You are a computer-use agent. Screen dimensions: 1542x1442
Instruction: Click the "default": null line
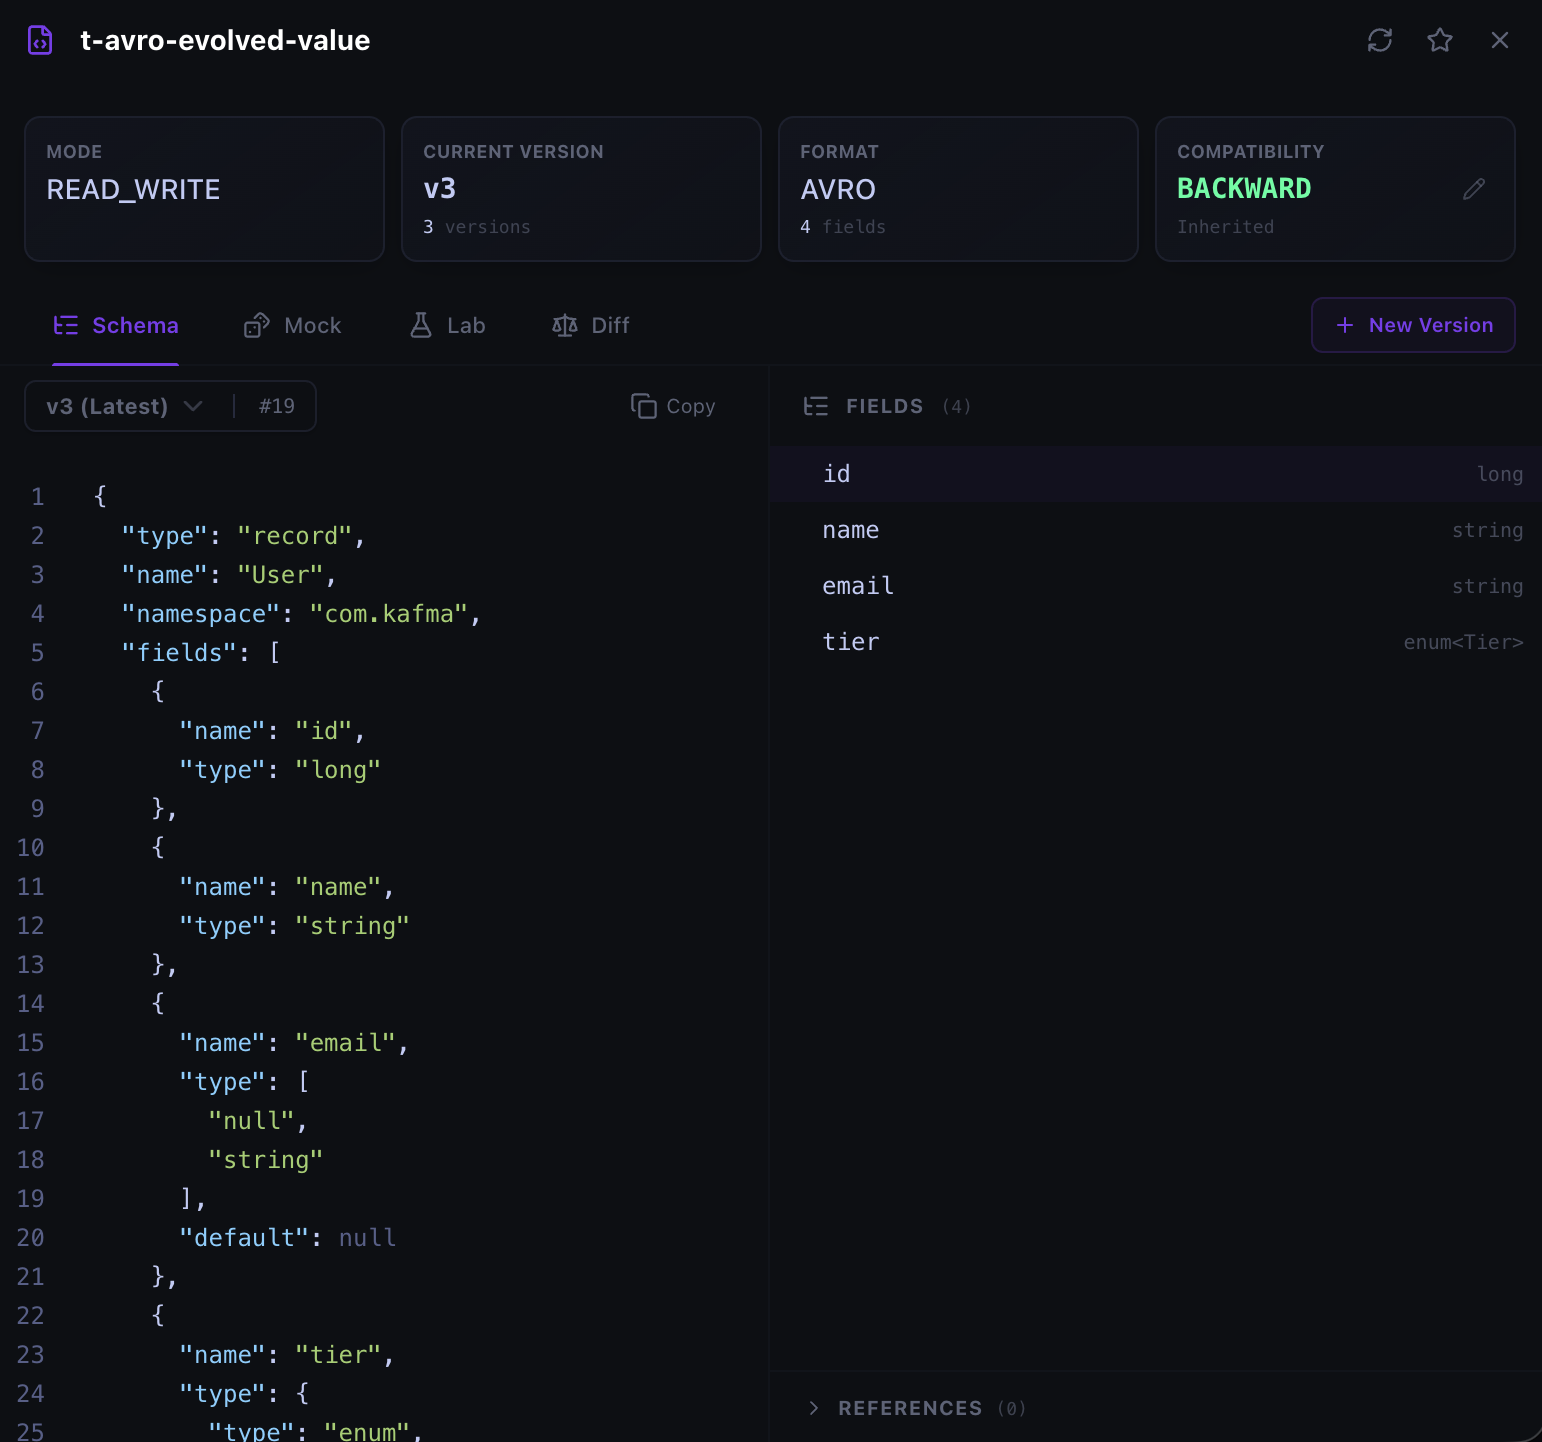tap(288, 1238)
